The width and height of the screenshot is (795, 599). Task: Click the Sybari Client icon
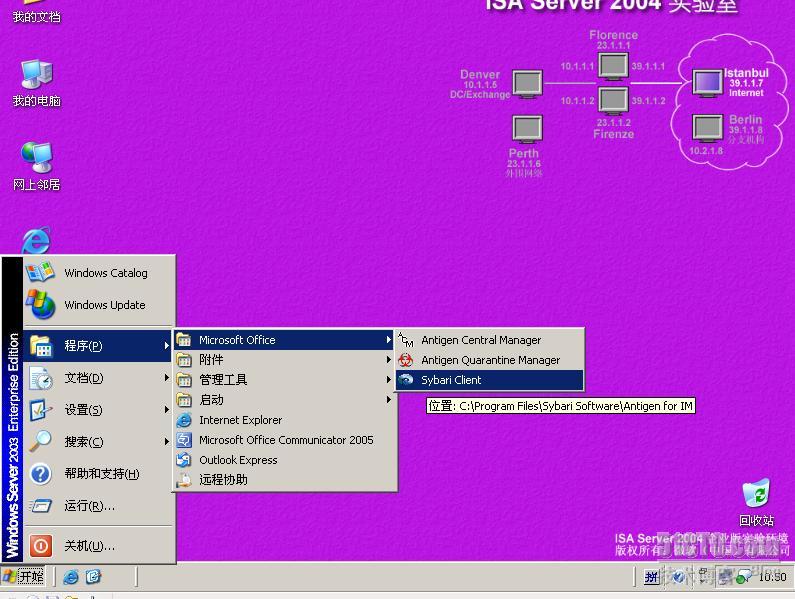[406, 379]
